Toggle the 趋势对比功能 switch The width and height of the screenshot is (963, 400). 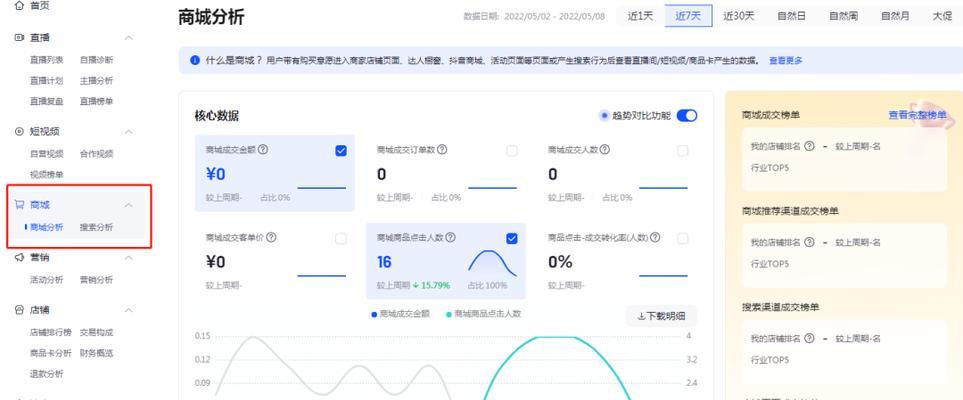(x=687, y=116)
